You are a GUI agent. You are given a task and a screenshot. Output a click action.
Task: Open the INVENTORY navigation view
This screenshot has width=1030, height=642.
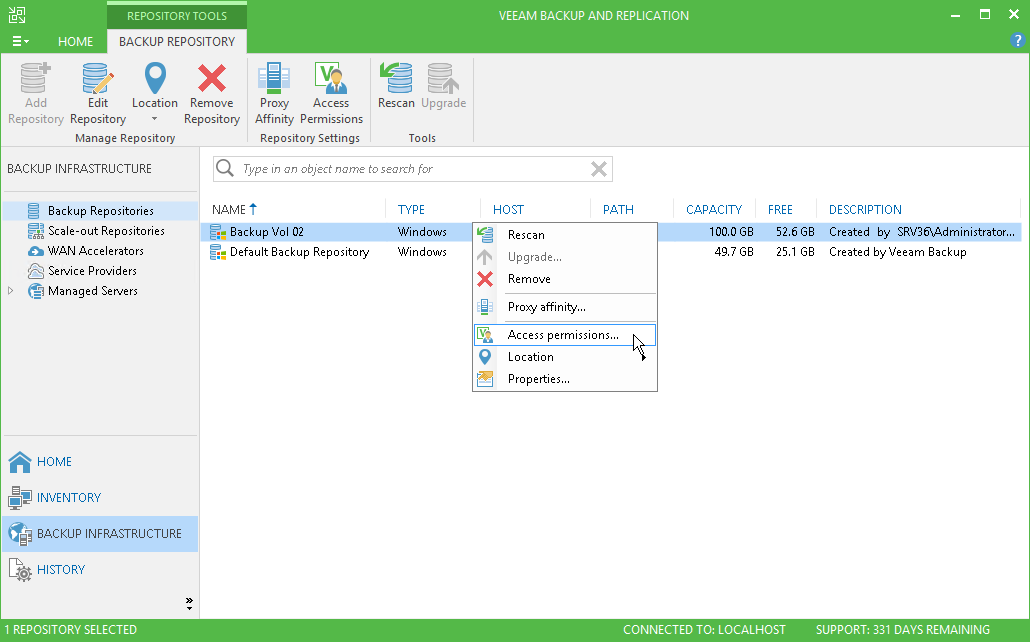coord(100,497)
